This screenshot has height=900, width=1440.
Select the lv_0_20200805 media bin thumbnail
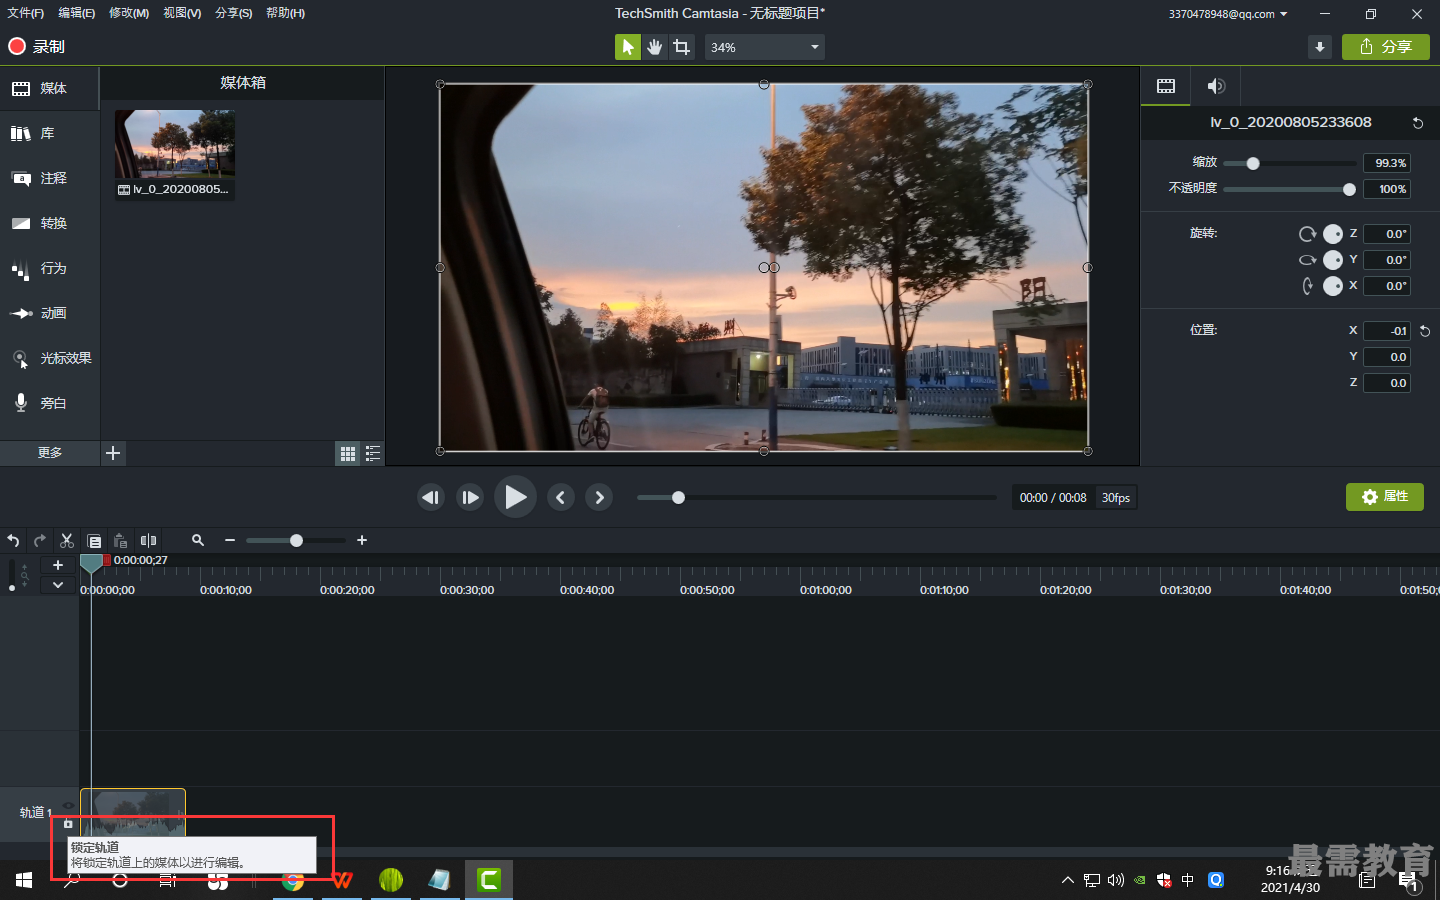(x=175, y=154)
